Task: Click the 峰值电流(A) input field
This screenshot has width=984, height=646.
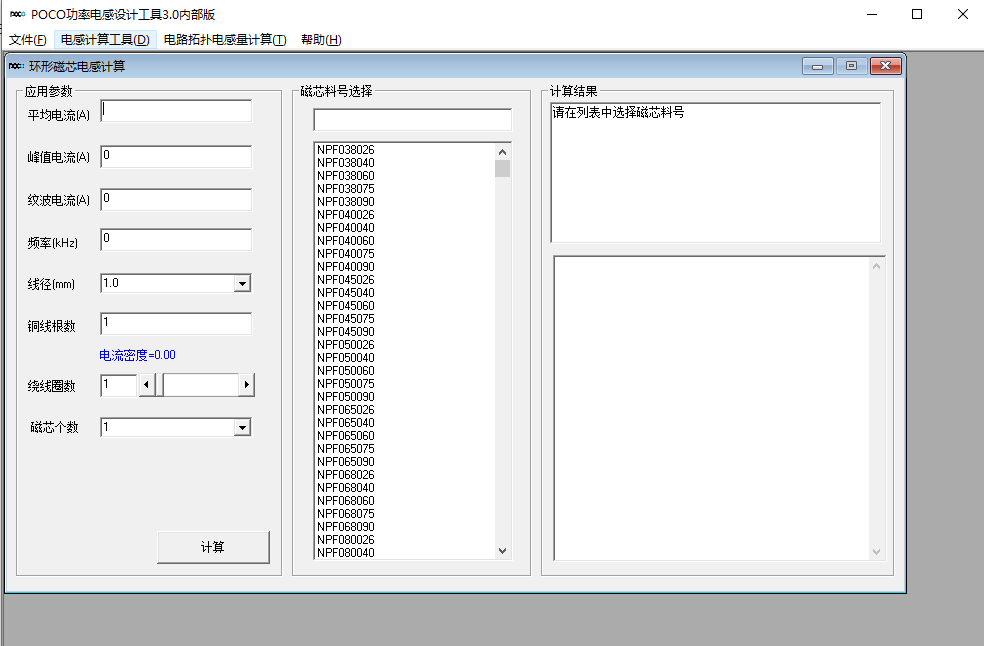Action: pos(176,156)
